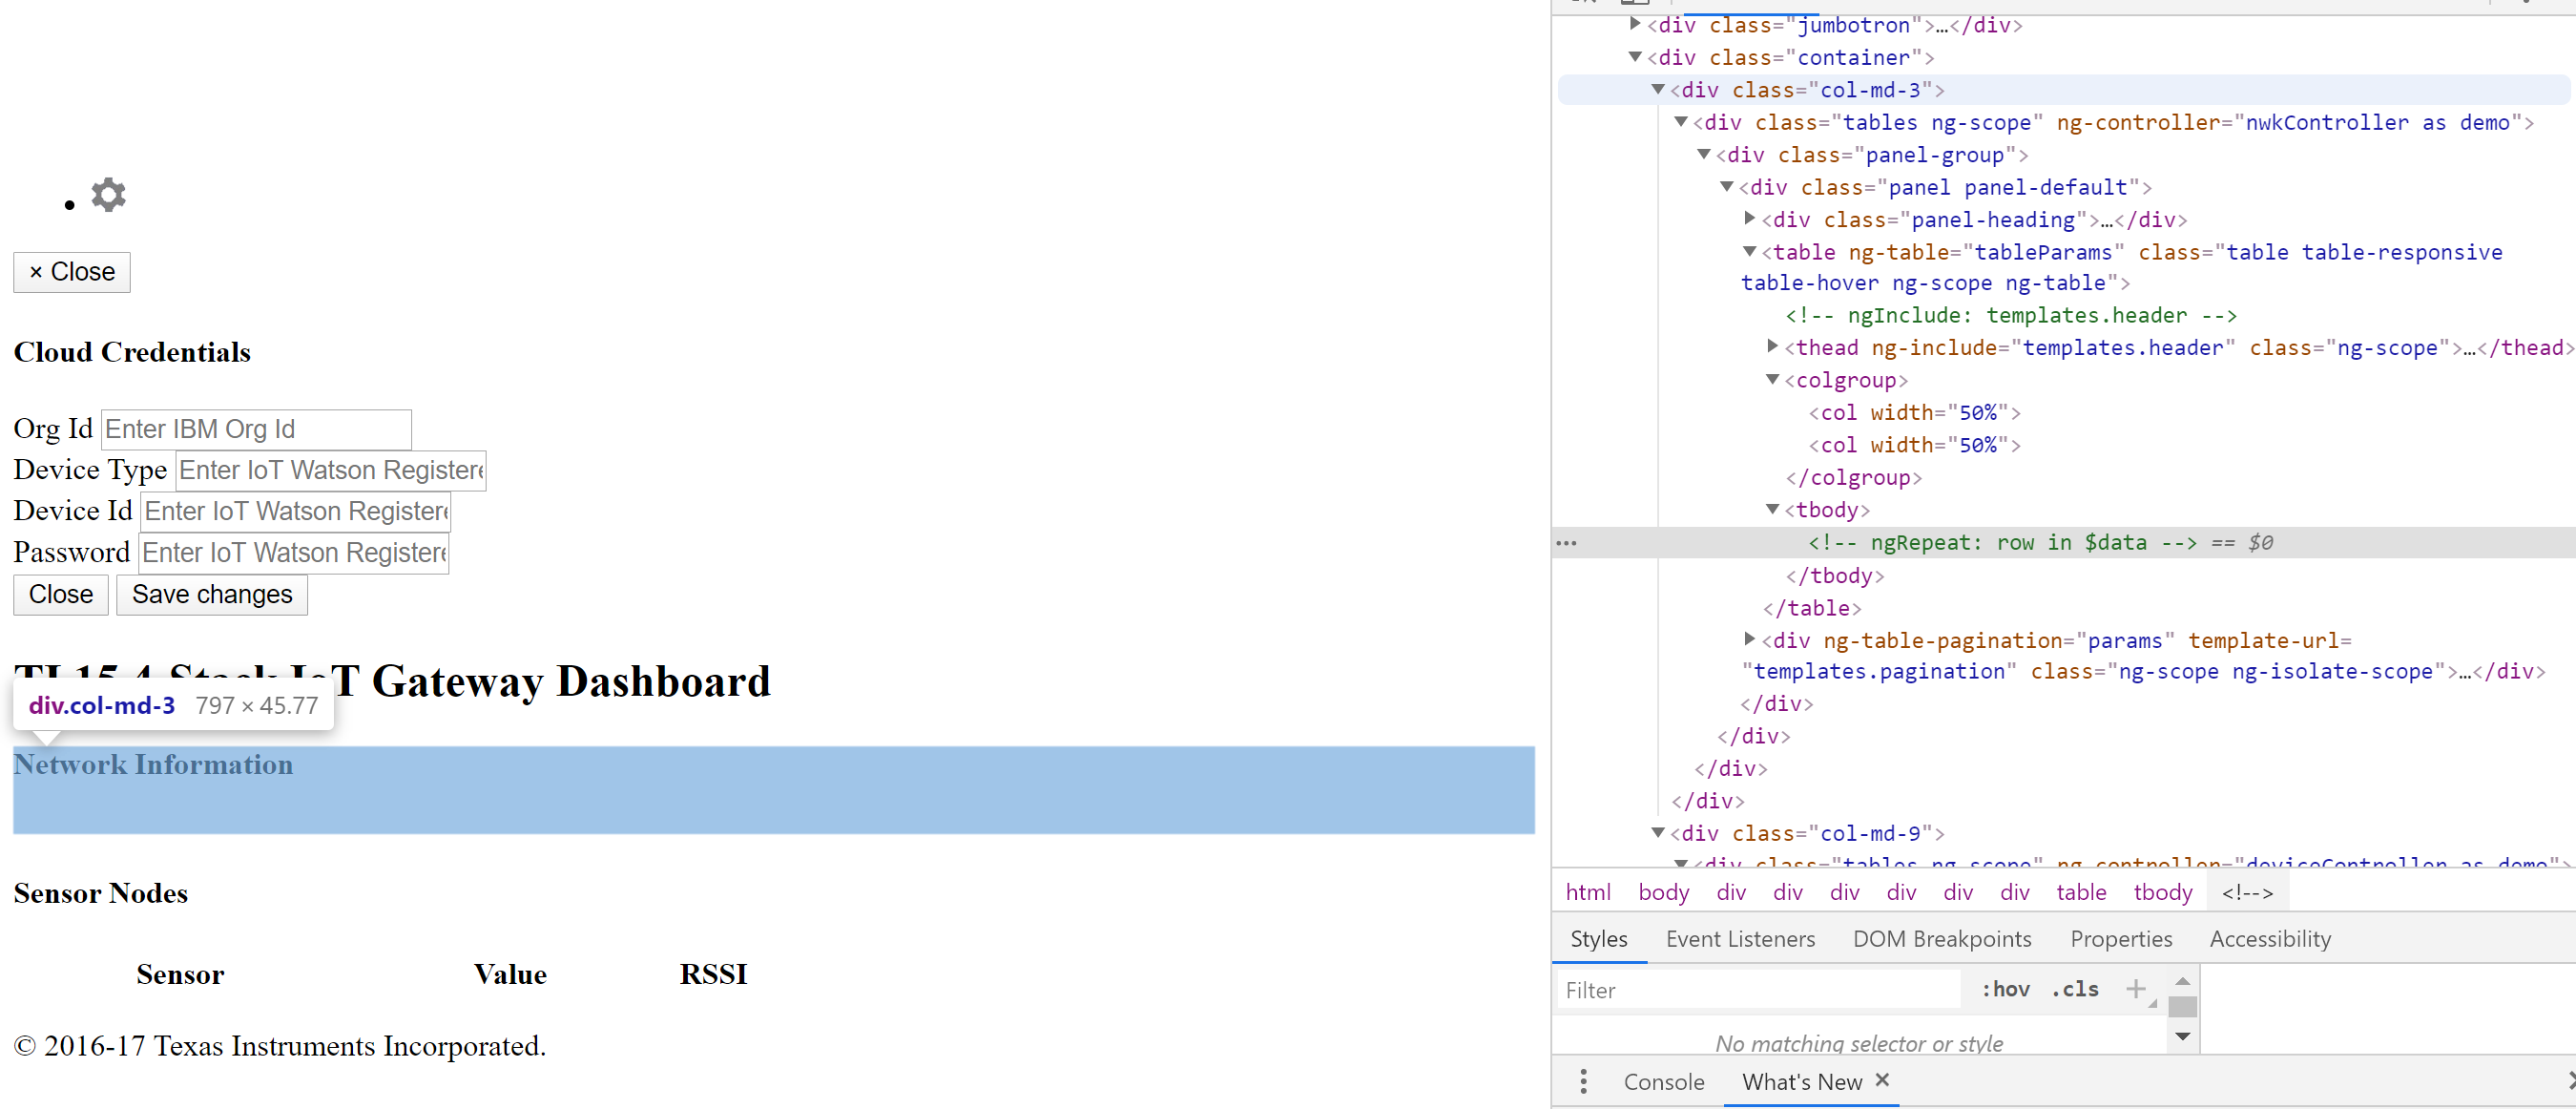Click the × Close button

pos(72,272)
